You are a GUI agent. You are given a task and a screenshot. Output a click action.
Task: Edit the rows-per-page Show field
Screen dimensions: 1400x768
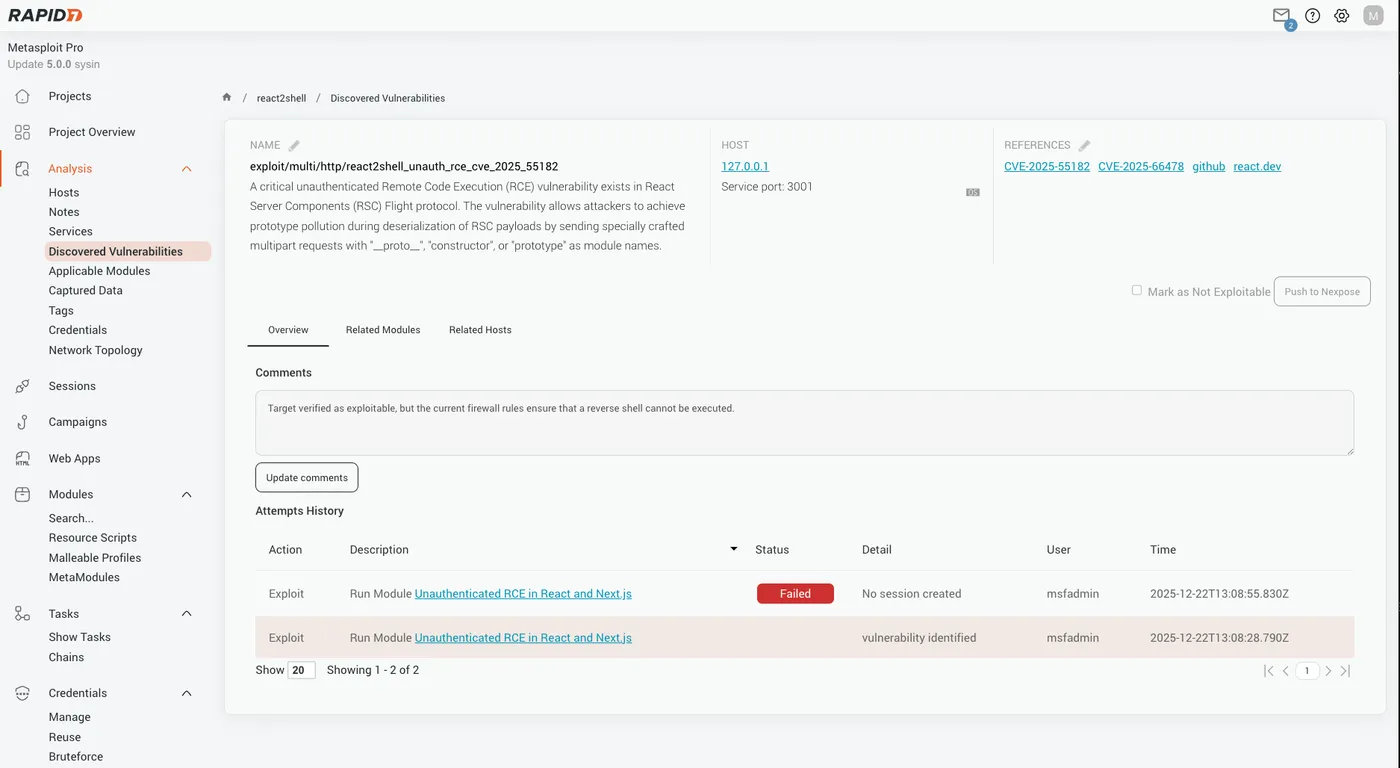point(302,669)
